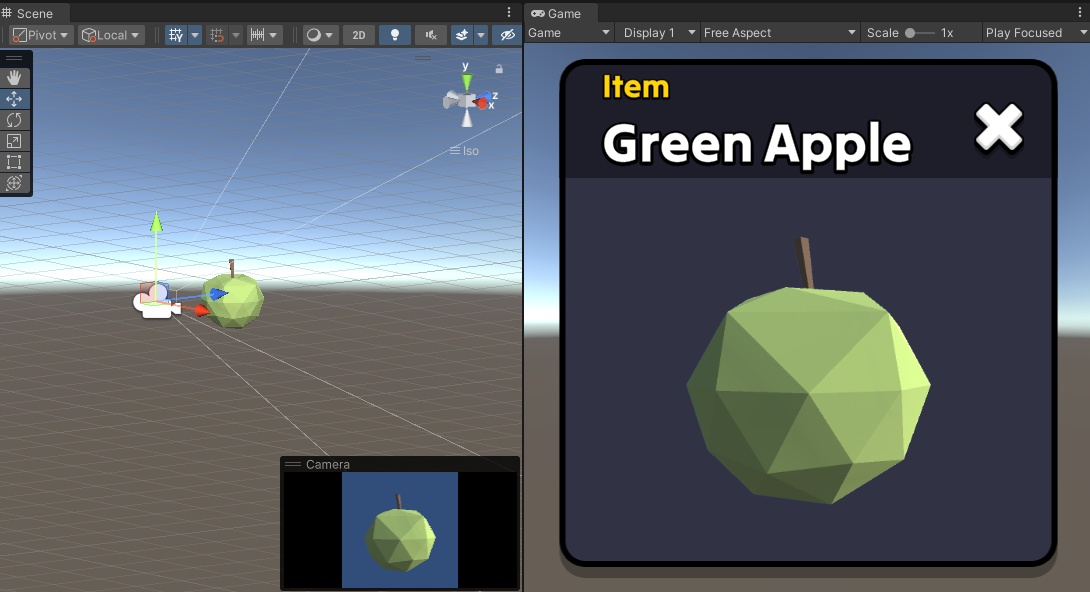Select the Transform tool
The height and width of the screenshot is (592, 1090).
(x=14, y=183)
